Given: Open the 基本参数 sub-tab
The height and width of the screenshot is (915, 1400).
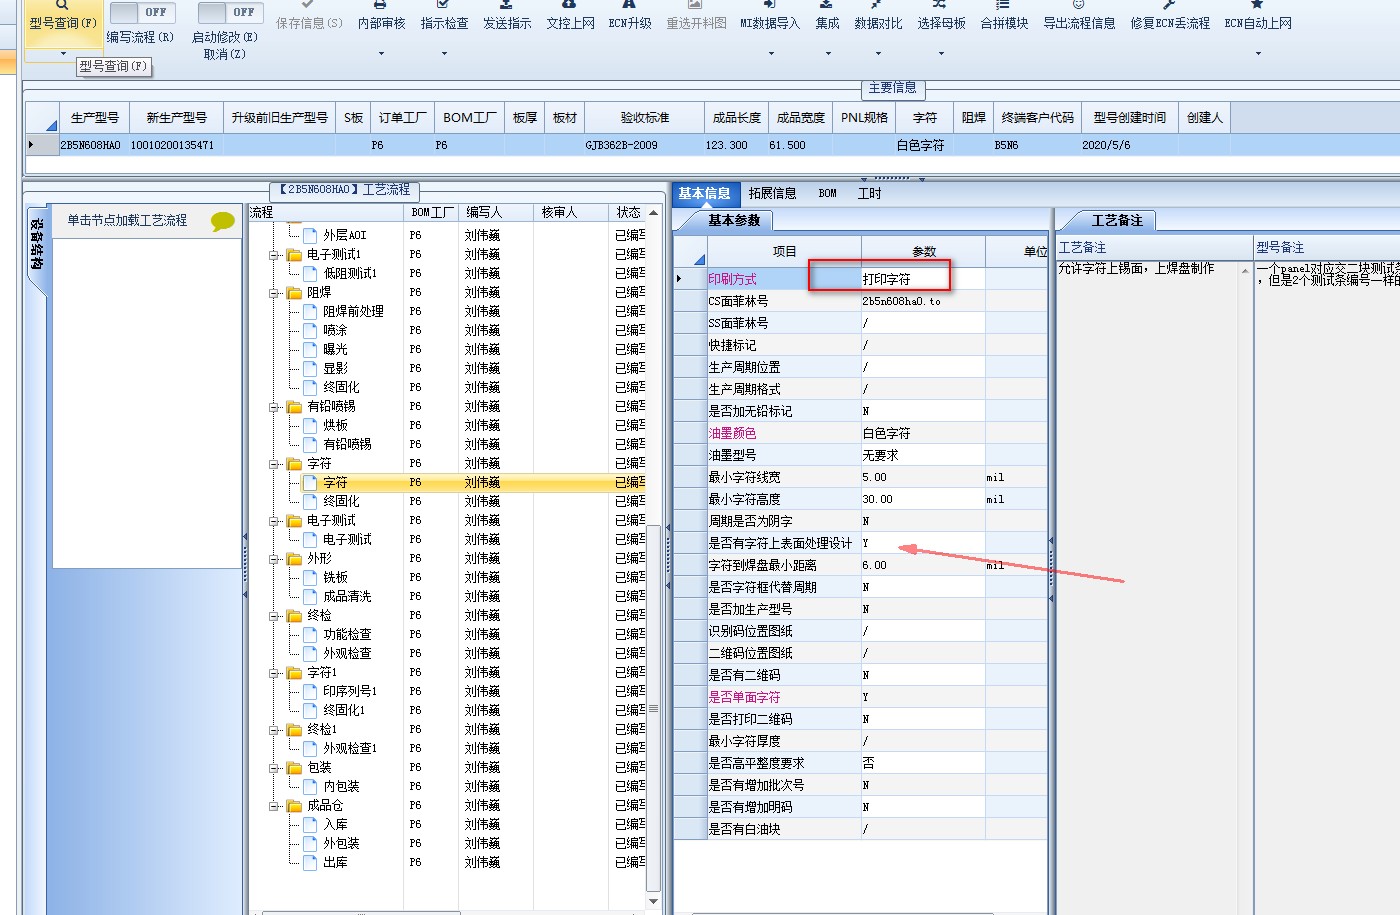Looking at the screenshot, I should click(x=733, y=220).
